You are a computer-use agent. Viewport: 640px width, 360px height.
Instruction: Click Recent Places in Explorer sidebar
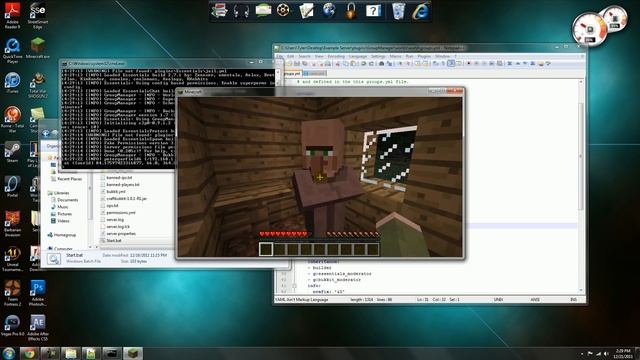coord(69,179)
